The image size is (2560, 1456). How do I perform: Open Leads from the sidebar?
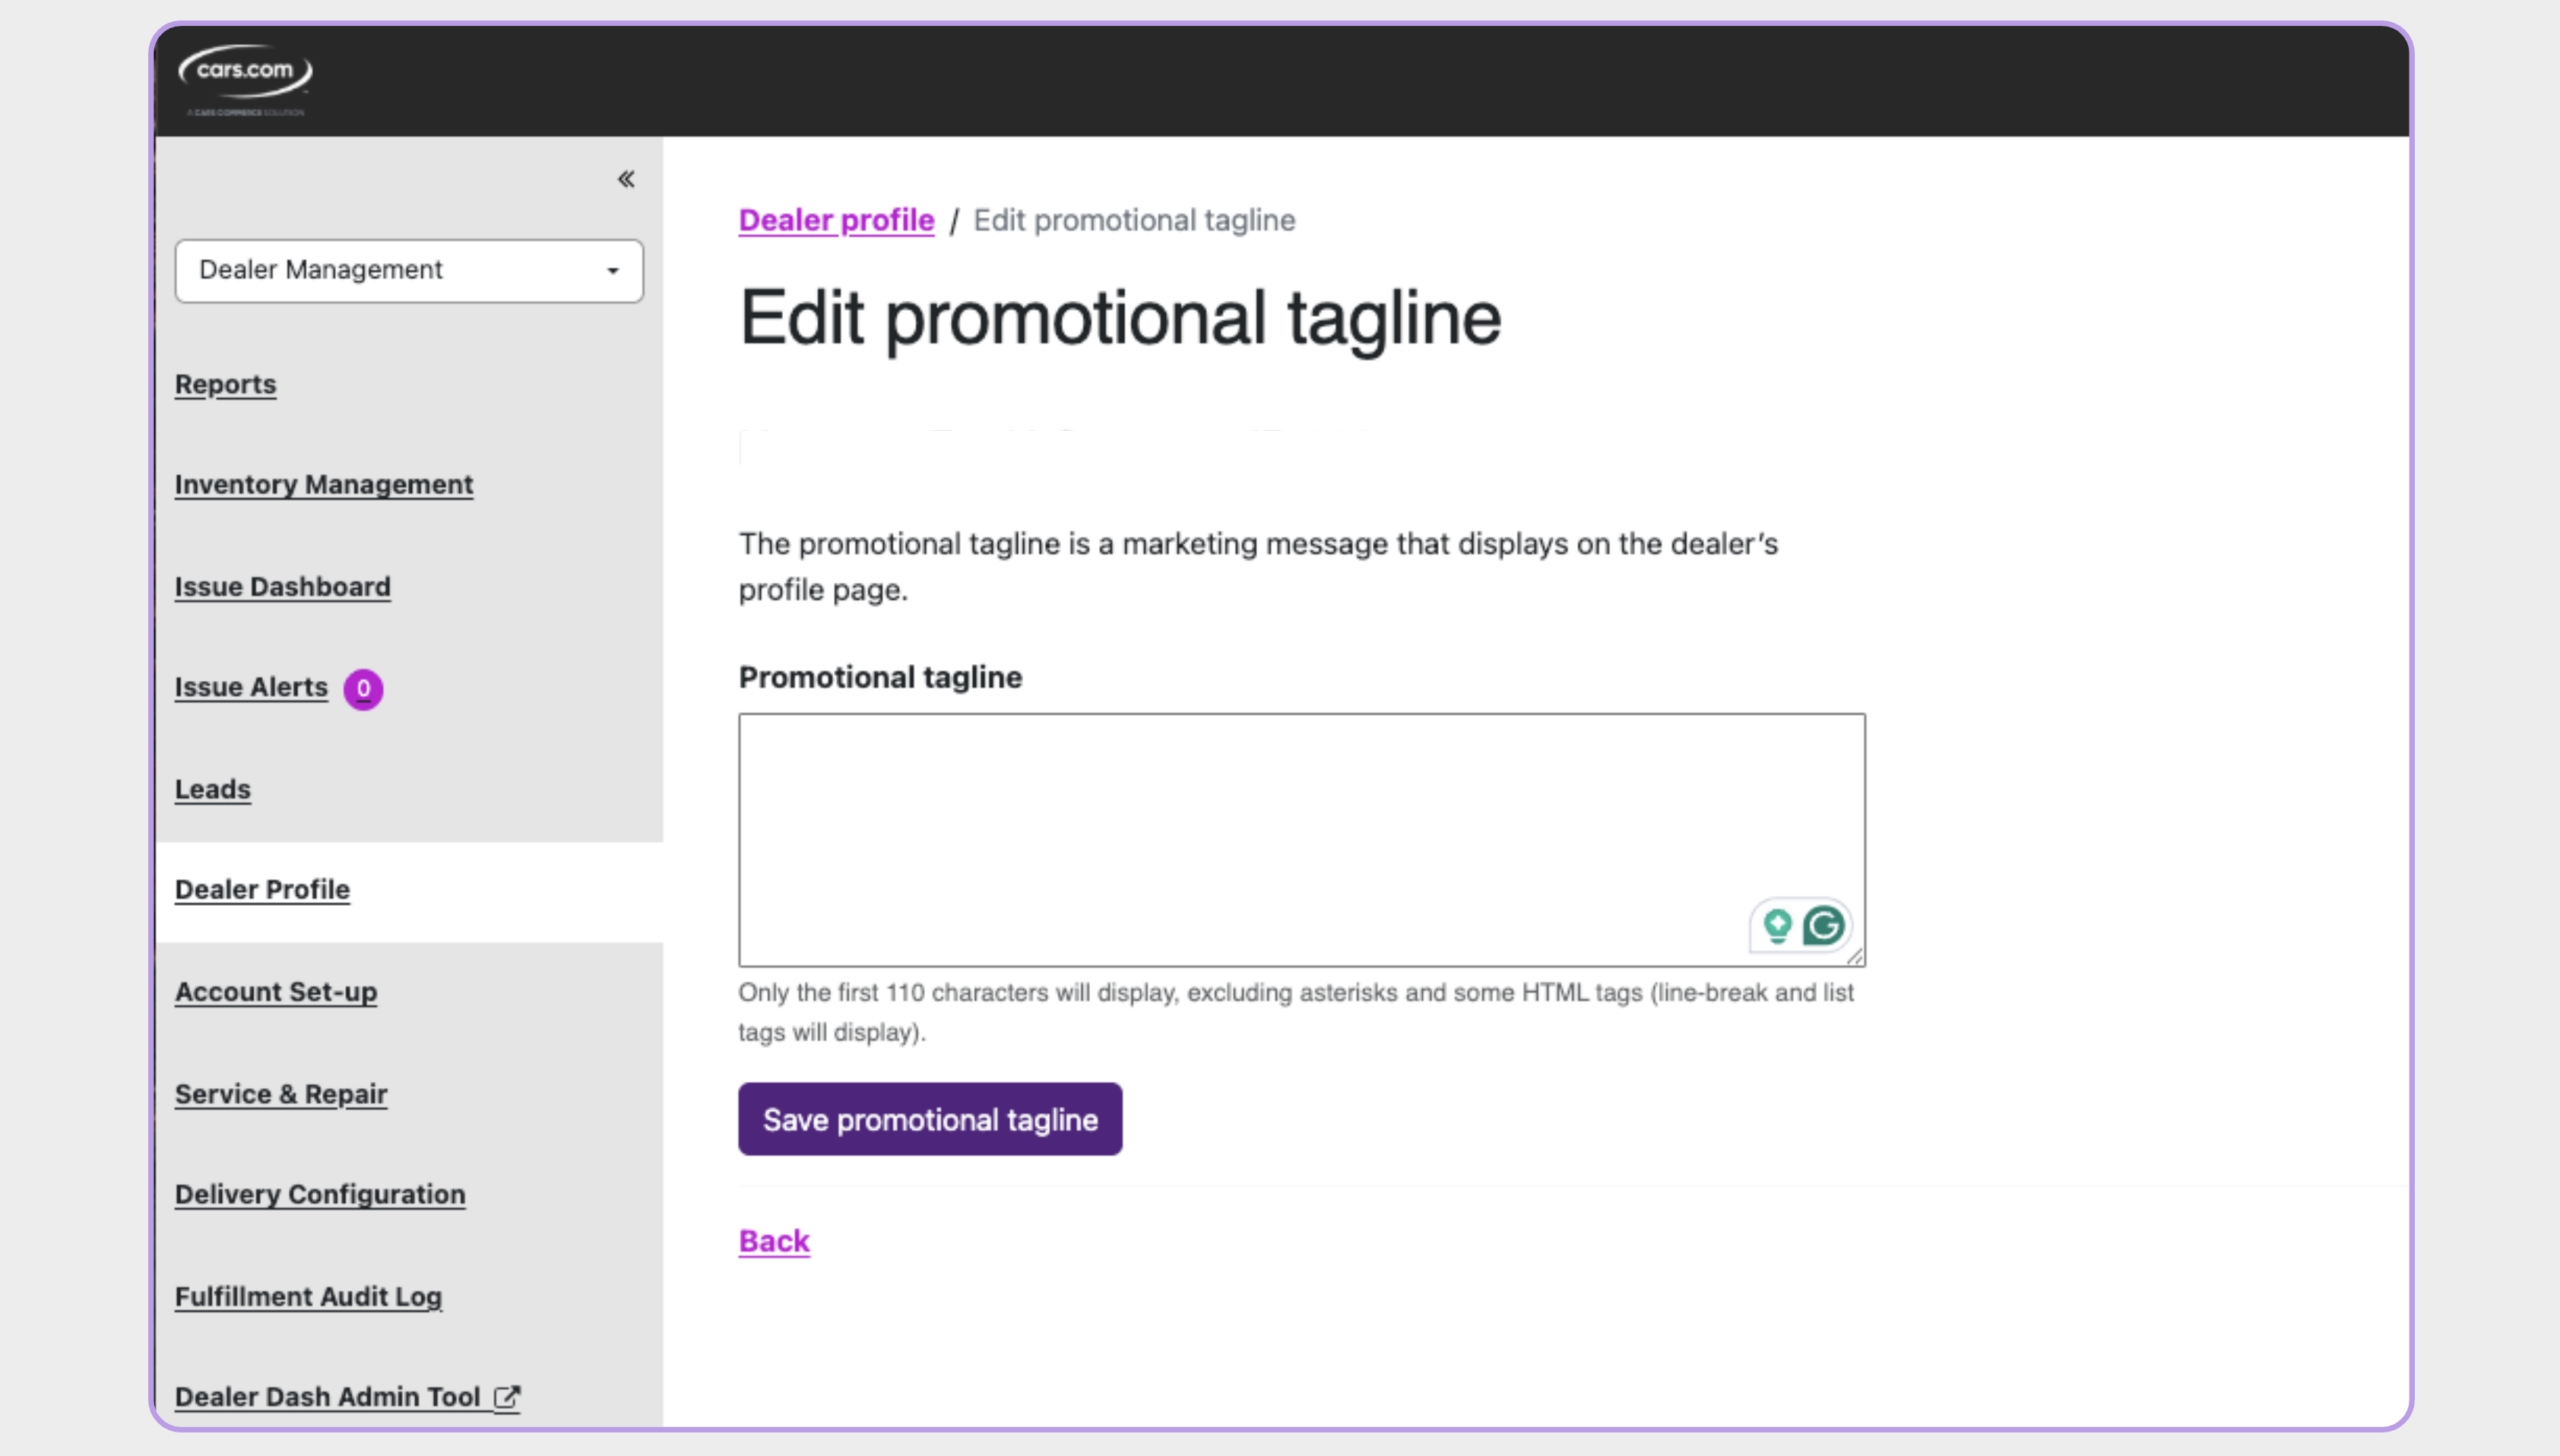(213, 789)
